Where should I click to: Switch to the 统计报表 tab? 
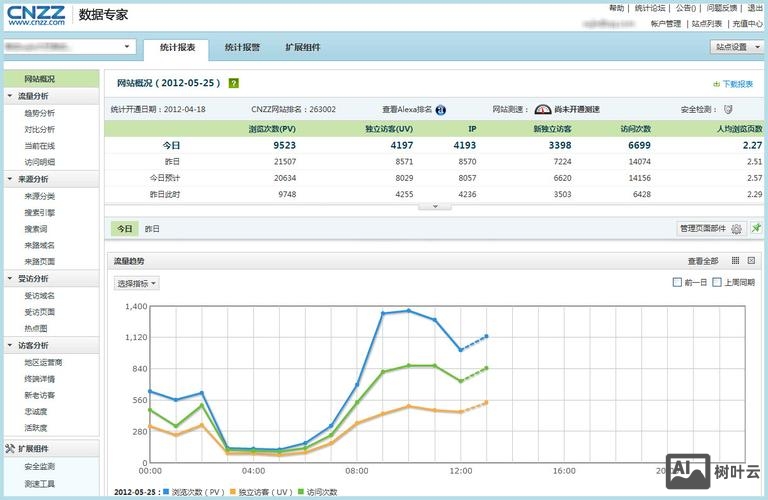point(177,48)
